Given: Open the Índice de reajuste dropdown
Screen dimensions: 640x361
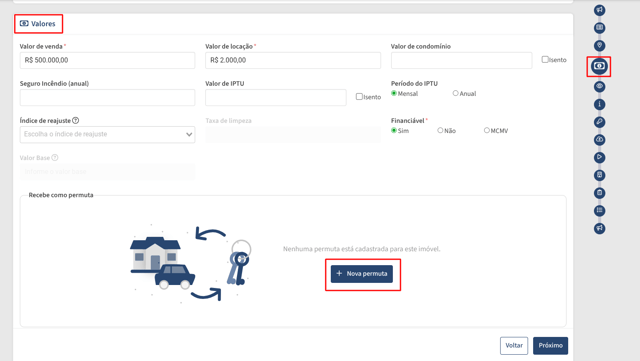Looking at the screenshot, I should [107, 134].
